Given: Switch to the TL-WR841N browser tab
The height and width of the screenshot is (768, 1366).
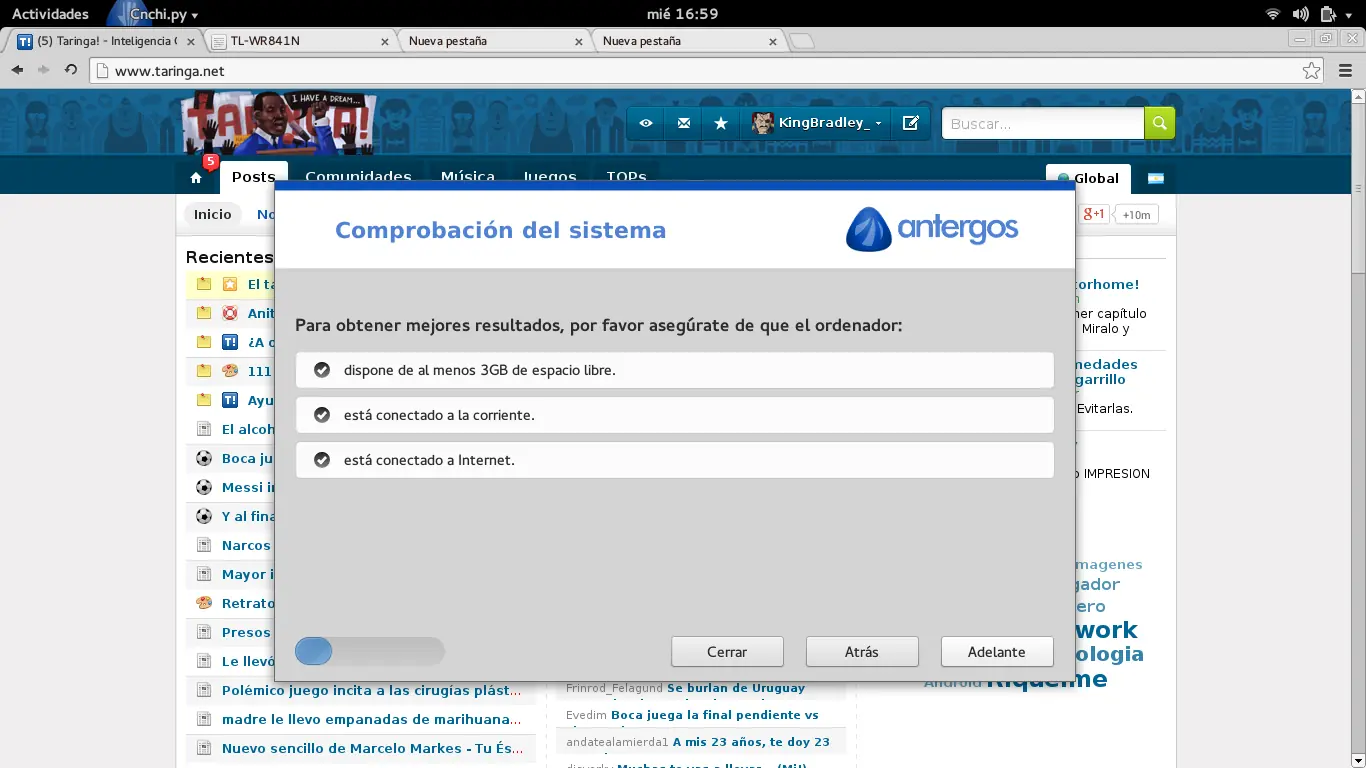Looking at the screenshot, I should point(300,41).
